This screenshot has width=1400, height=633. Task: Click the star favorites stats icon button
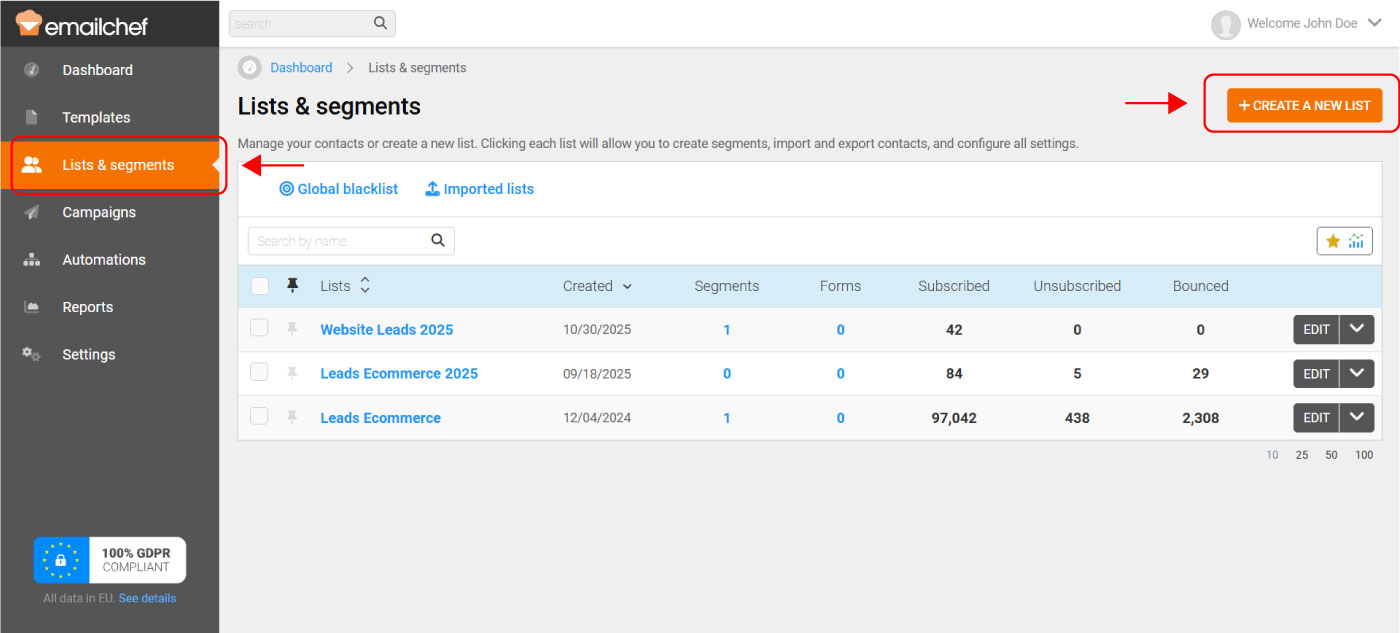click(x=1344, y=241)
